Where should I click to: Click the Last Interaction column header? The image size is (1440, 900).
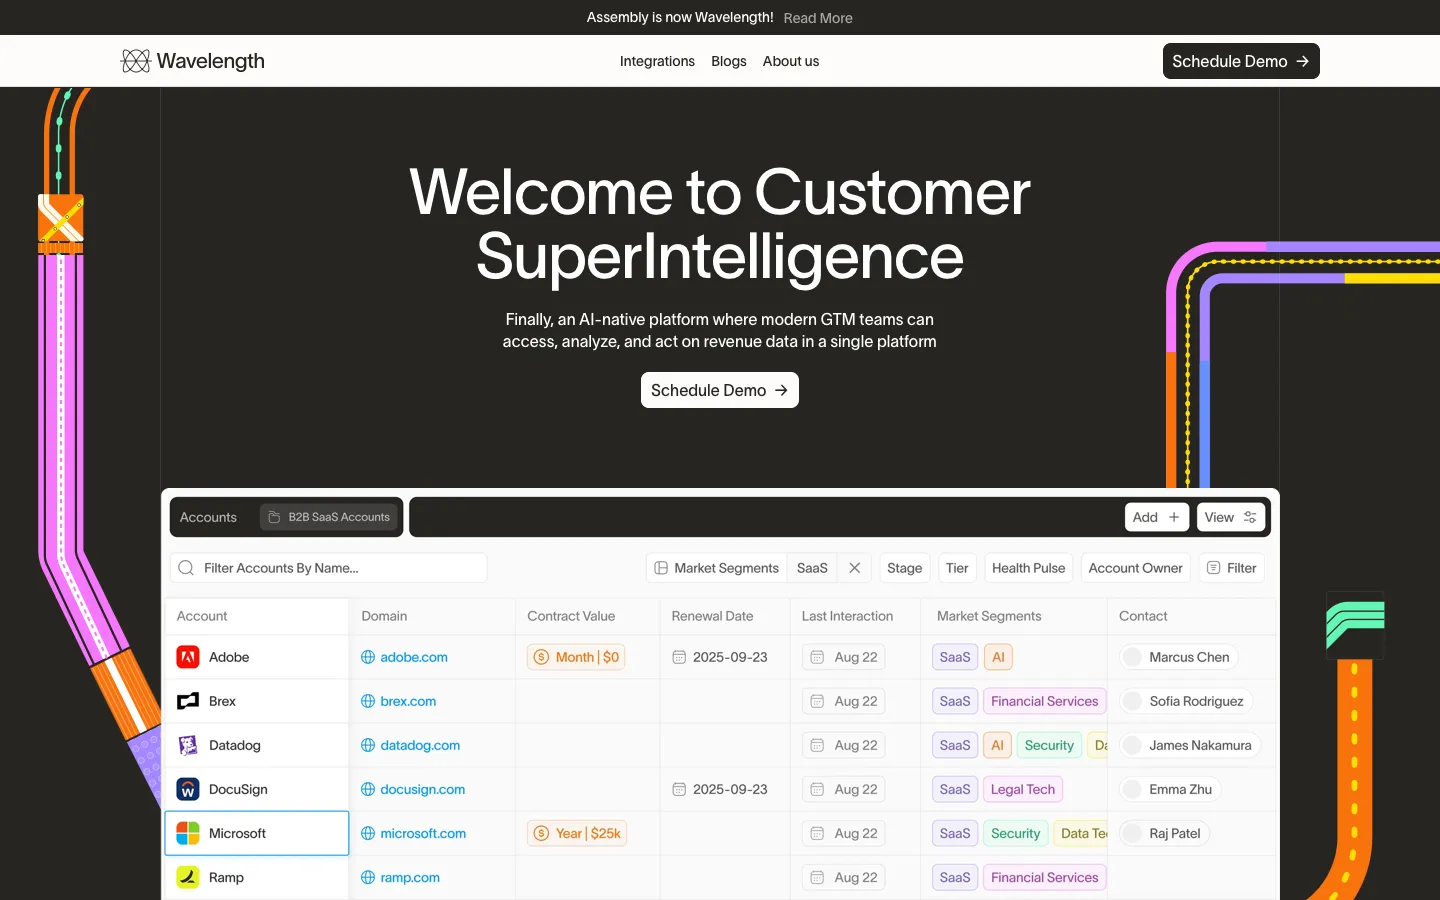pyautogui.click(x=847, y=616)
